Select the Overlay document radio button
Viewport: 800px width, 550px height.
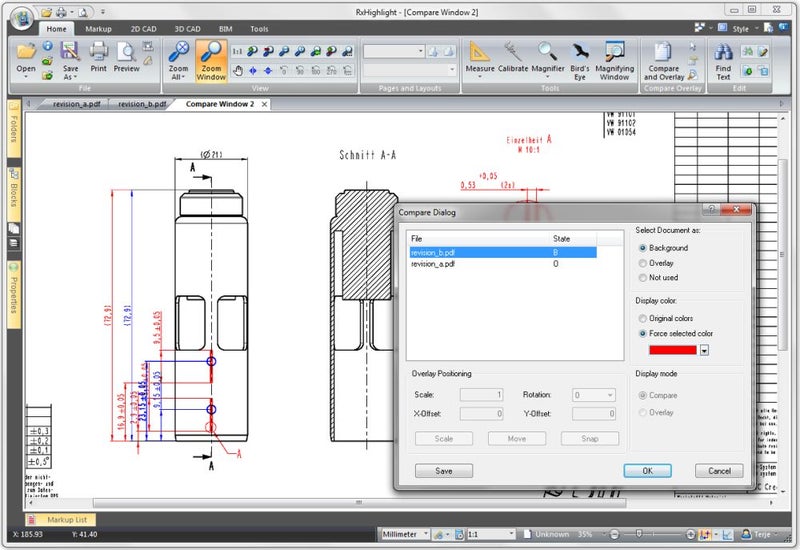(x=643, y=263)
